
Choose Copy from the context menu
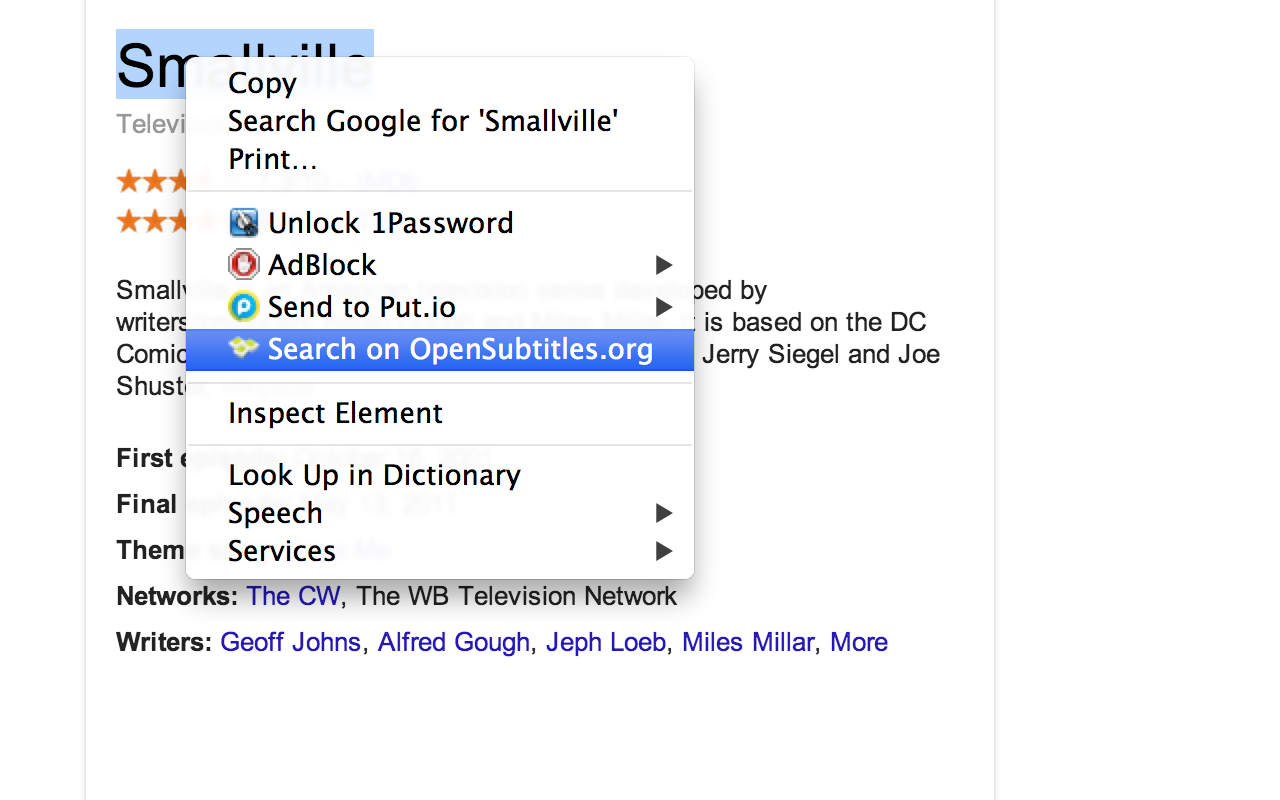pos(440,83)
